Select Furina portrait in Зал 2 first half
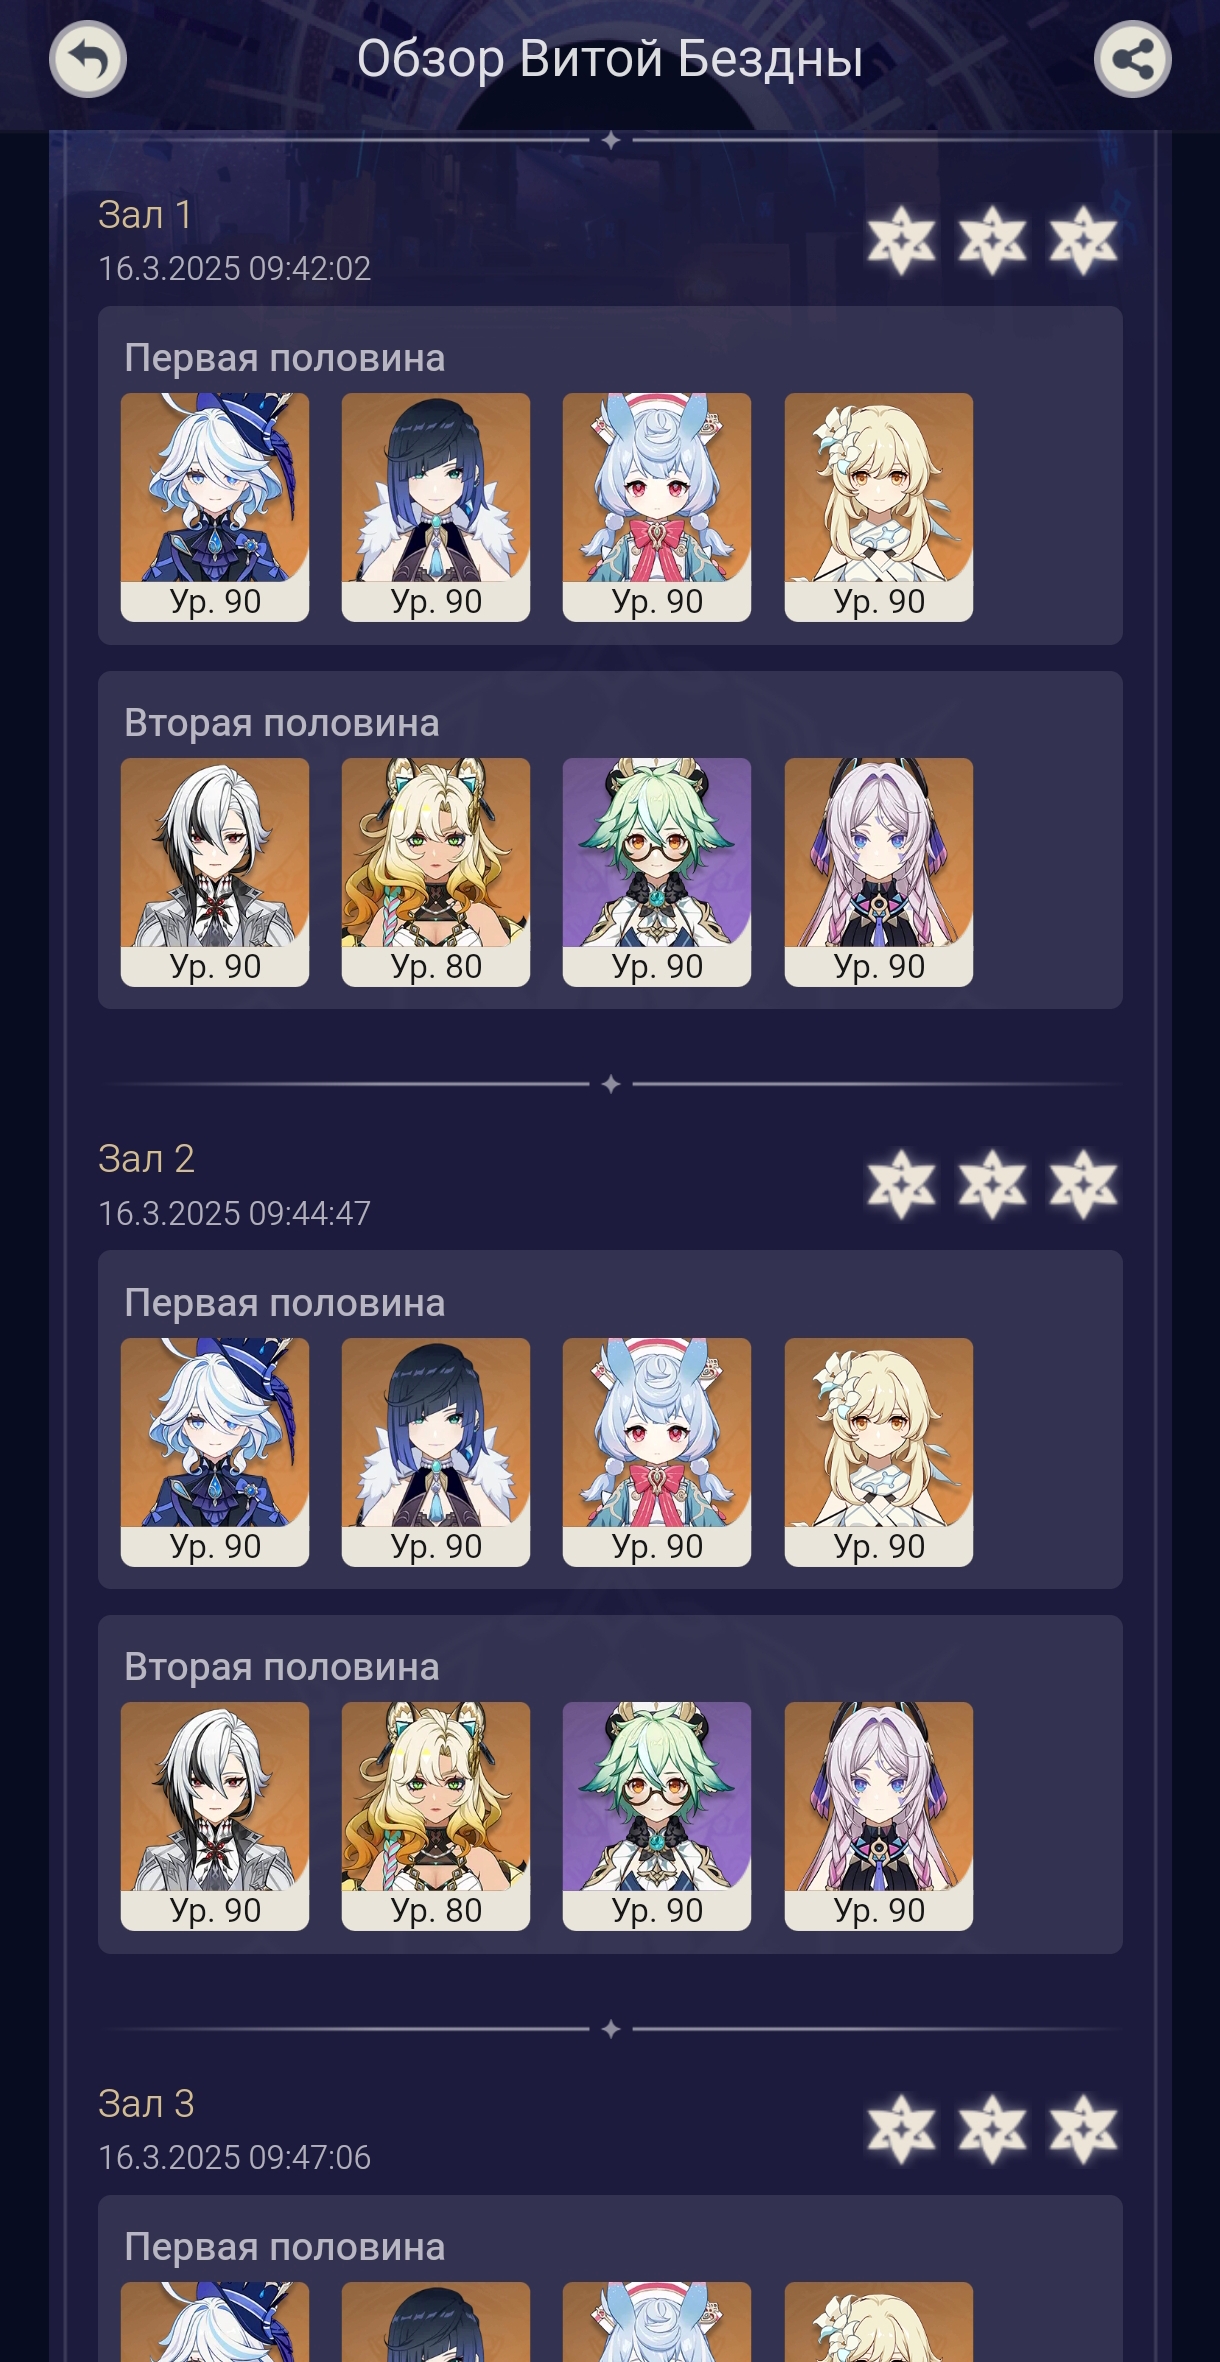1220x2362 pixels. (215, 1452)
